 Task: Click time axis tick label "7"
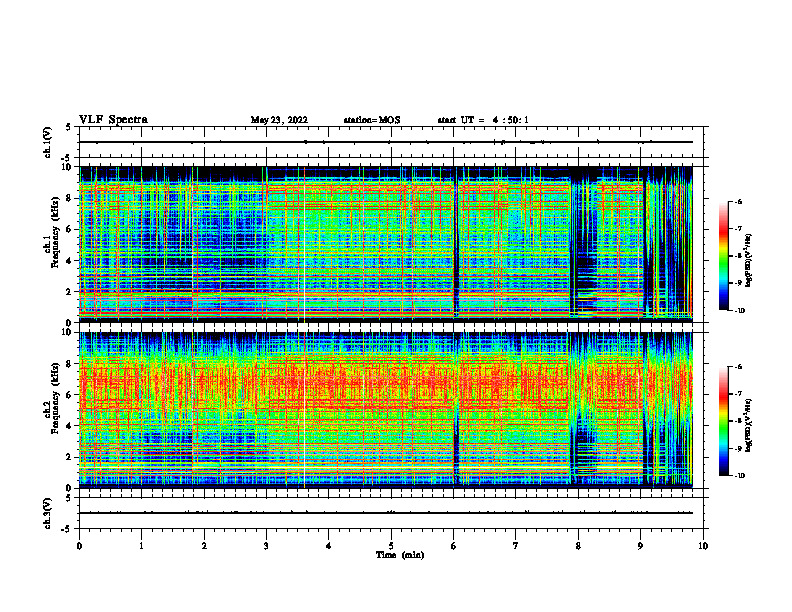coord(516,546)
